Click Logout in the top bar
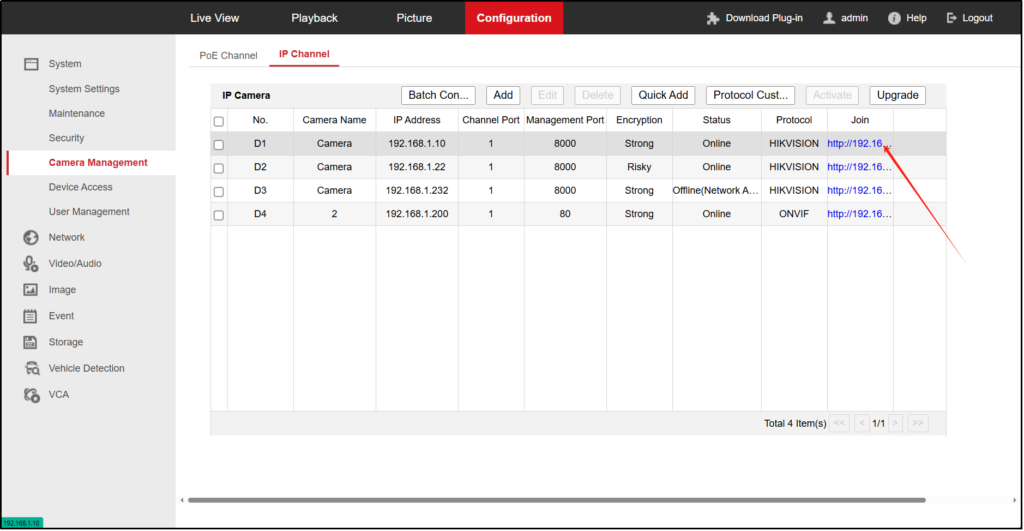The height and width of the screenshot is (531, 1024). coord(969,18)
